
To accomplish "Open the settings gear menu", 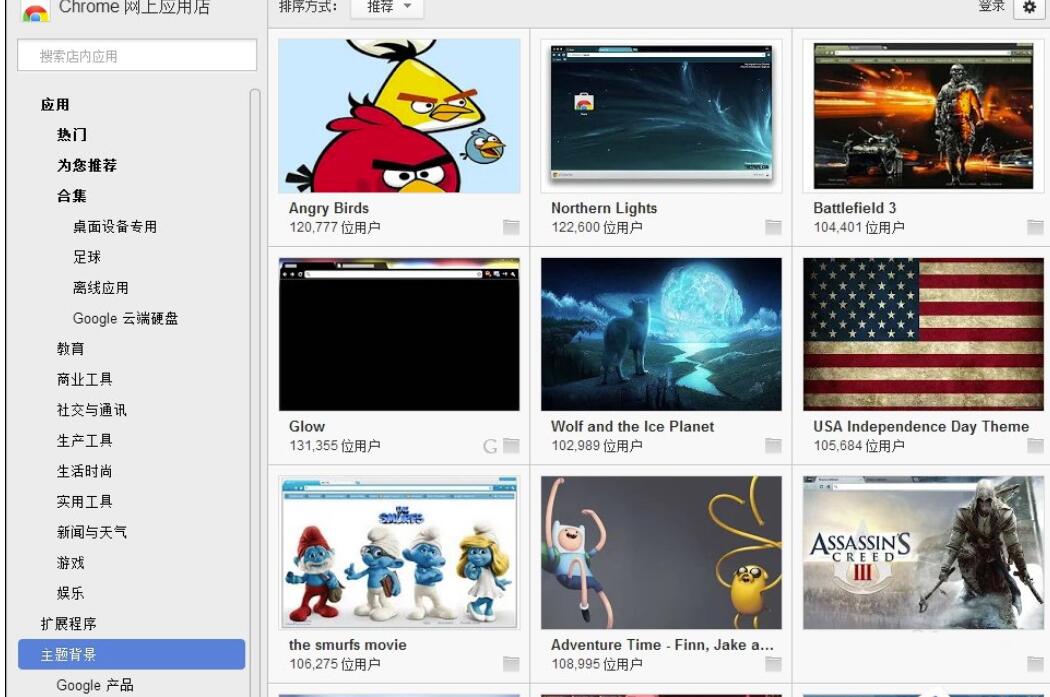I will point(1029,7).
